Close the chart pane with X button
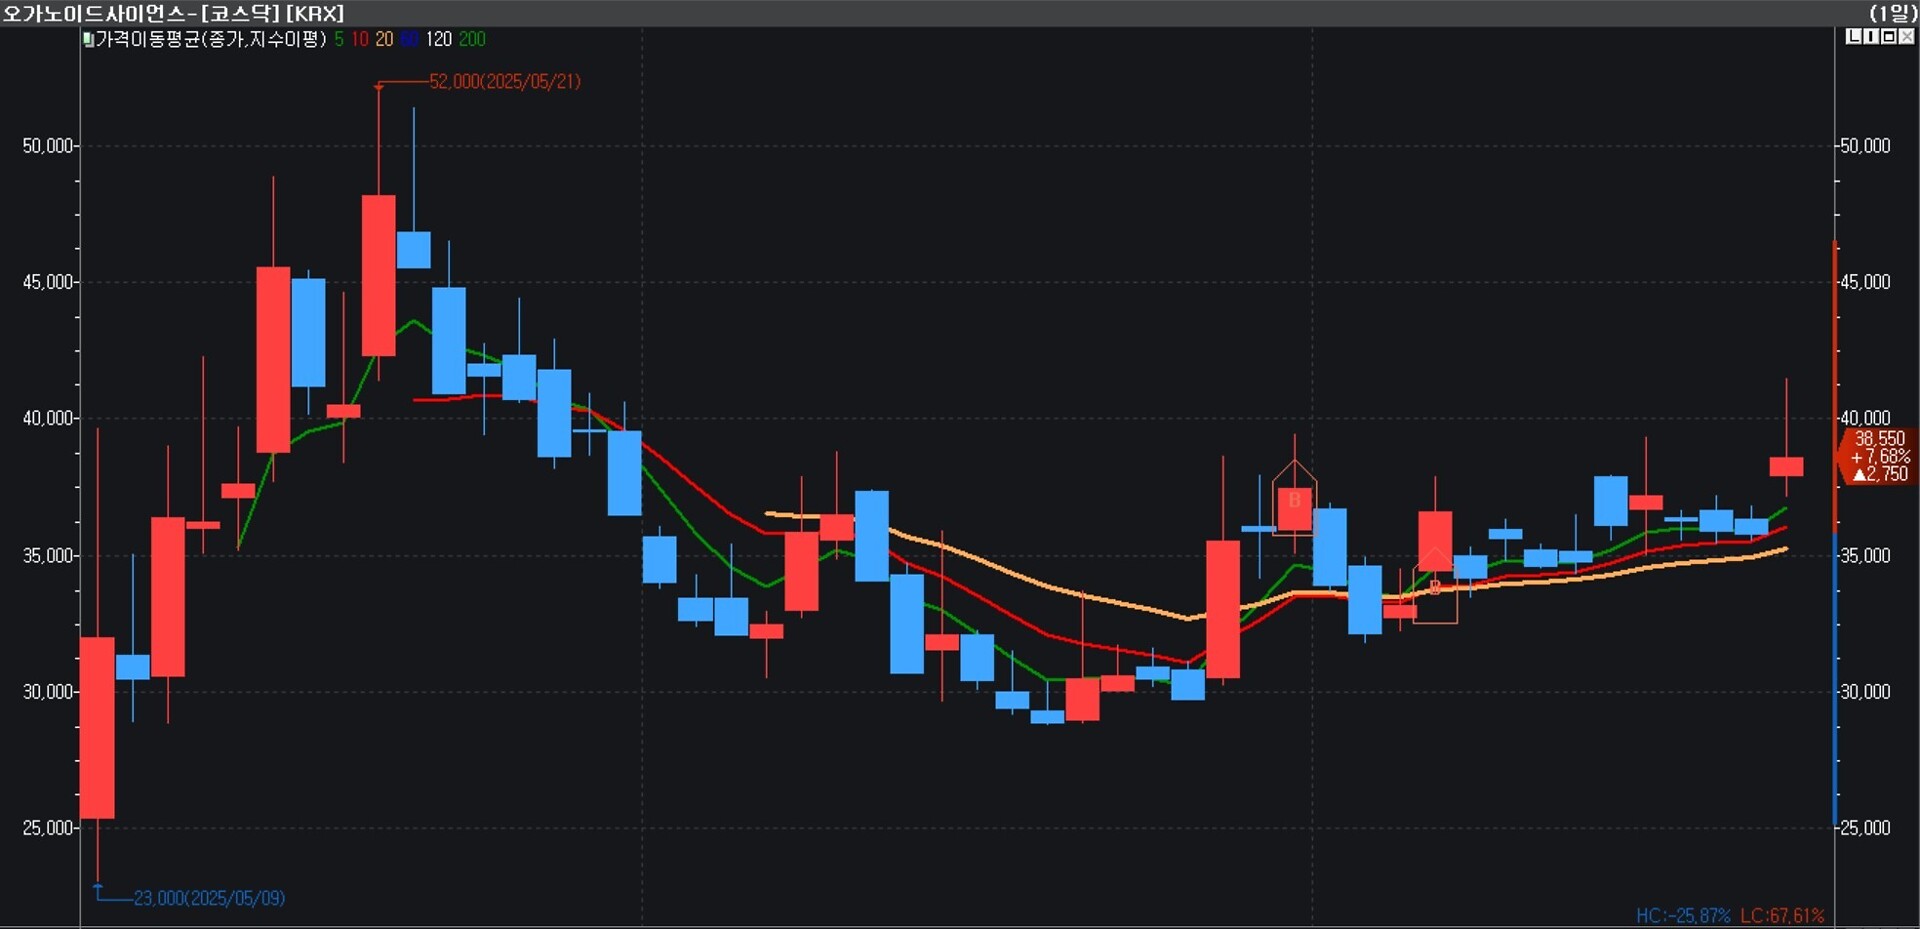 pyautogui.click(x=1906, y=37)
